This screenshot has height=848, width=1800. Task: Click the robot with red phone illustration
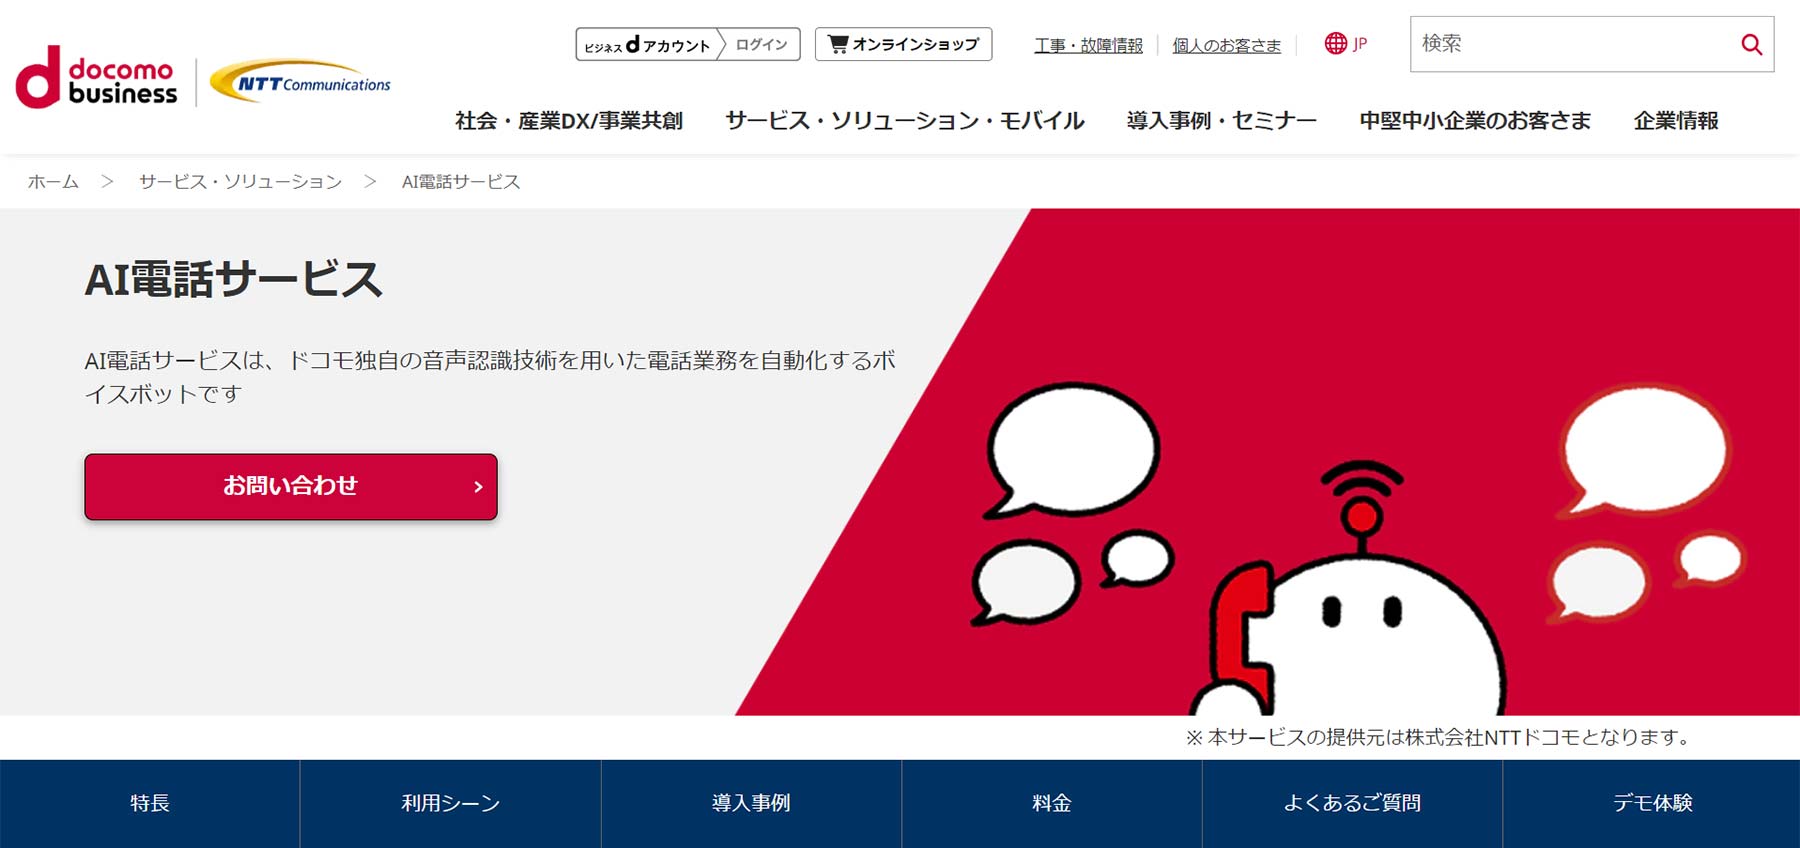pos(1350,590)
